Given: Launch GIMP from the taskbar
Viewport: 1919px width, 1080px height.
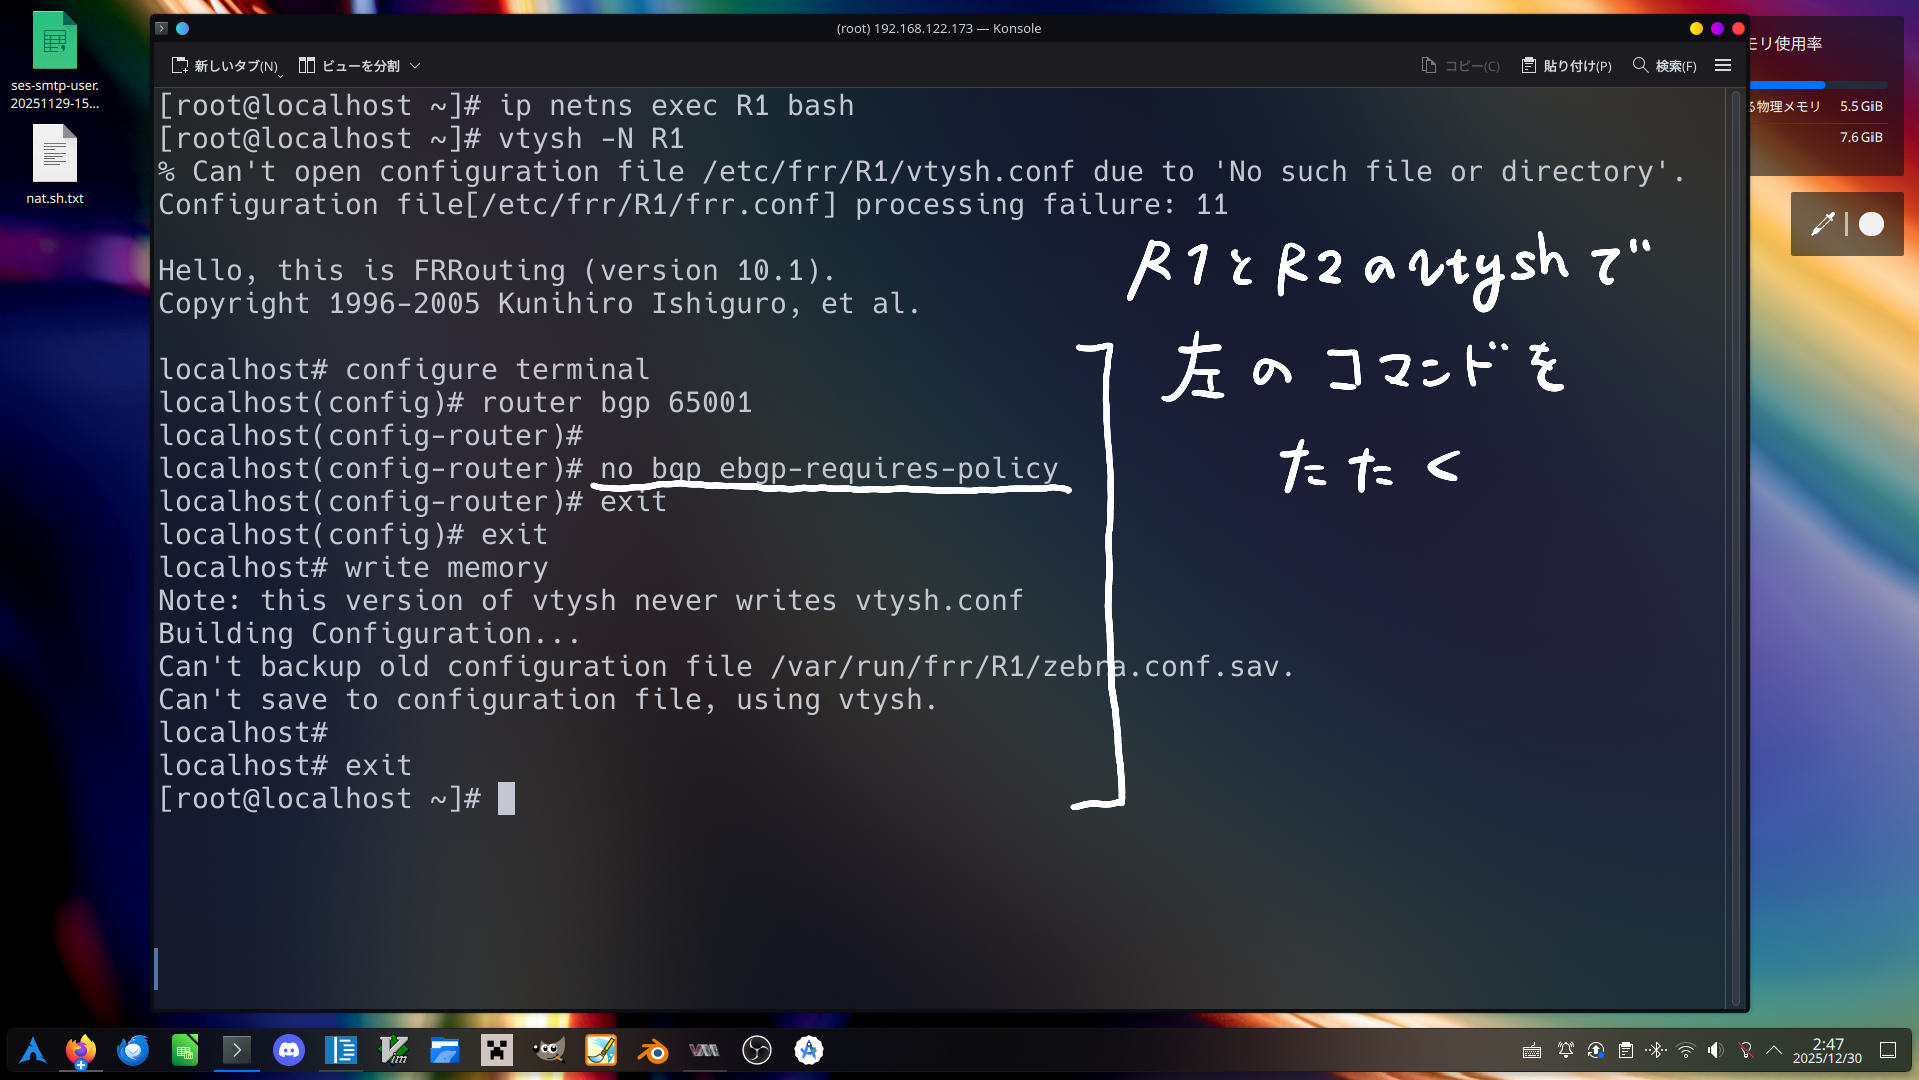Looking at the screenshot, I should coord(549,1050).
